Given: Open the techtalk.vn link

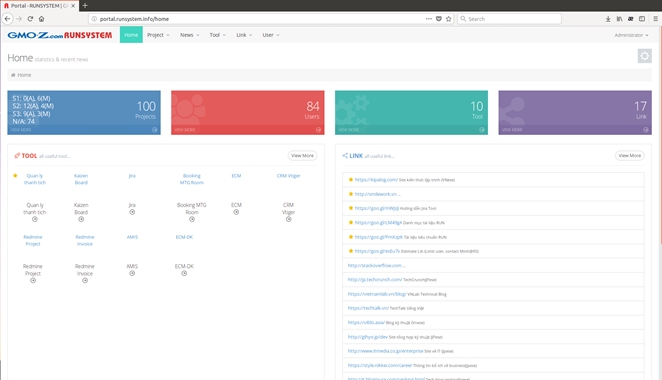Looking at the screenshot, I should coord(368,308).
